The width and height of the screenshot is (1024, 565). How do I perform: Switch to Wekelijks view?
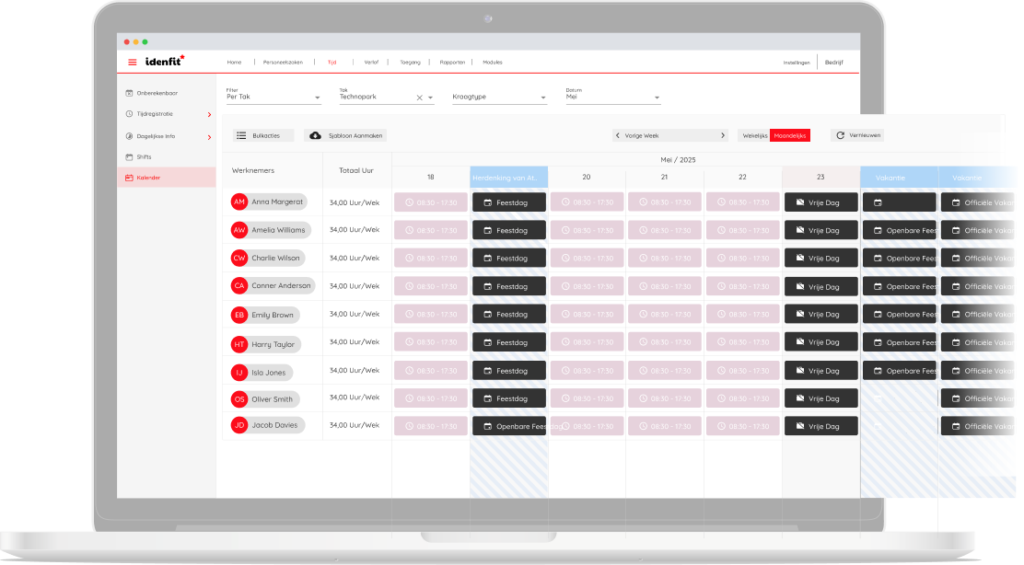754,135
